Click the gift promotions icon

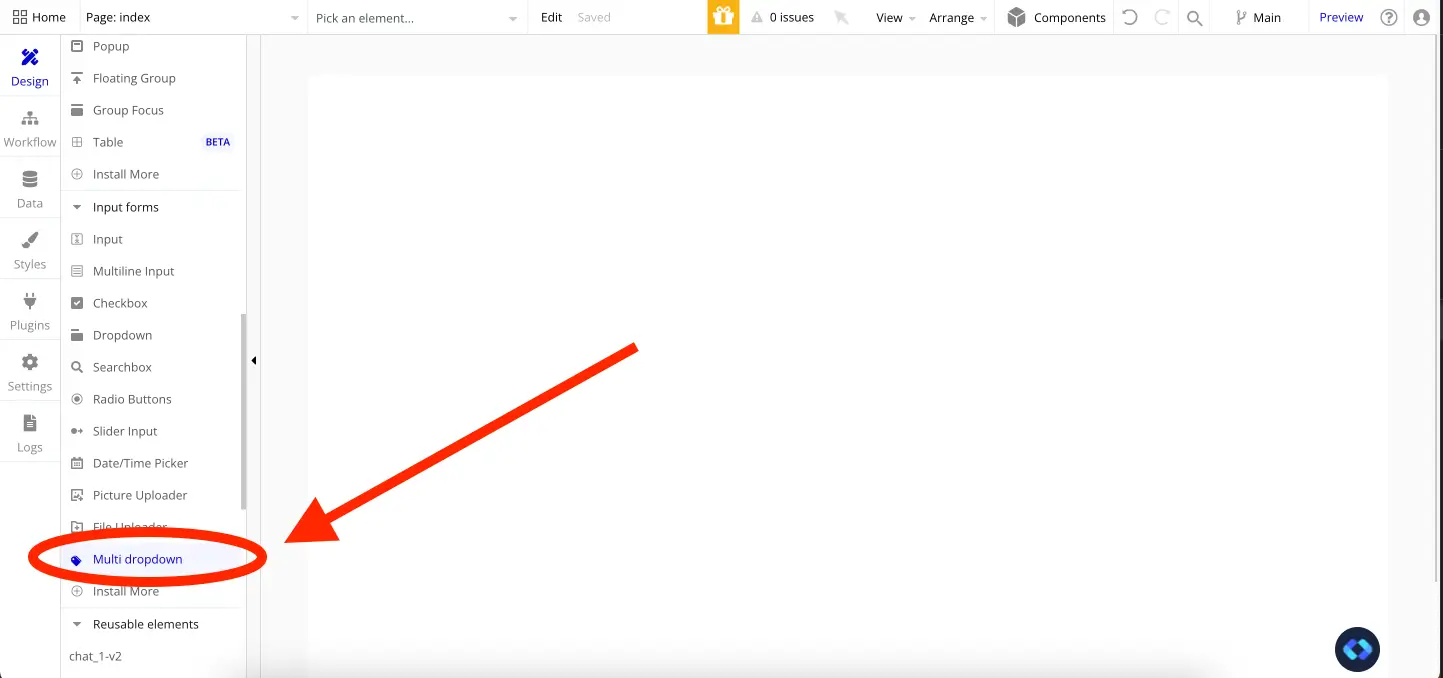coord(722,16)
